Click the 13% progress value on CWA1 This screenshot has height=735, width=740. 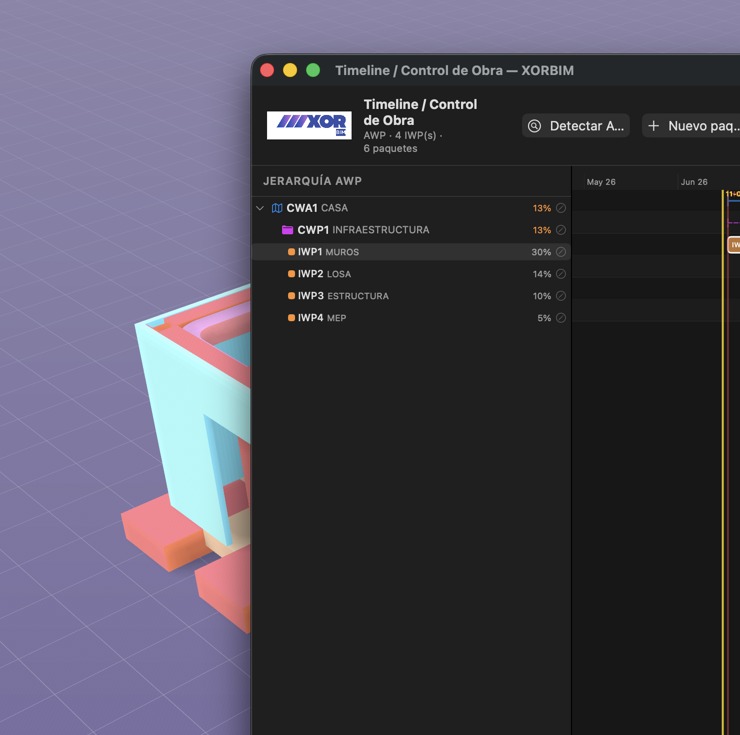click(542, 208)
